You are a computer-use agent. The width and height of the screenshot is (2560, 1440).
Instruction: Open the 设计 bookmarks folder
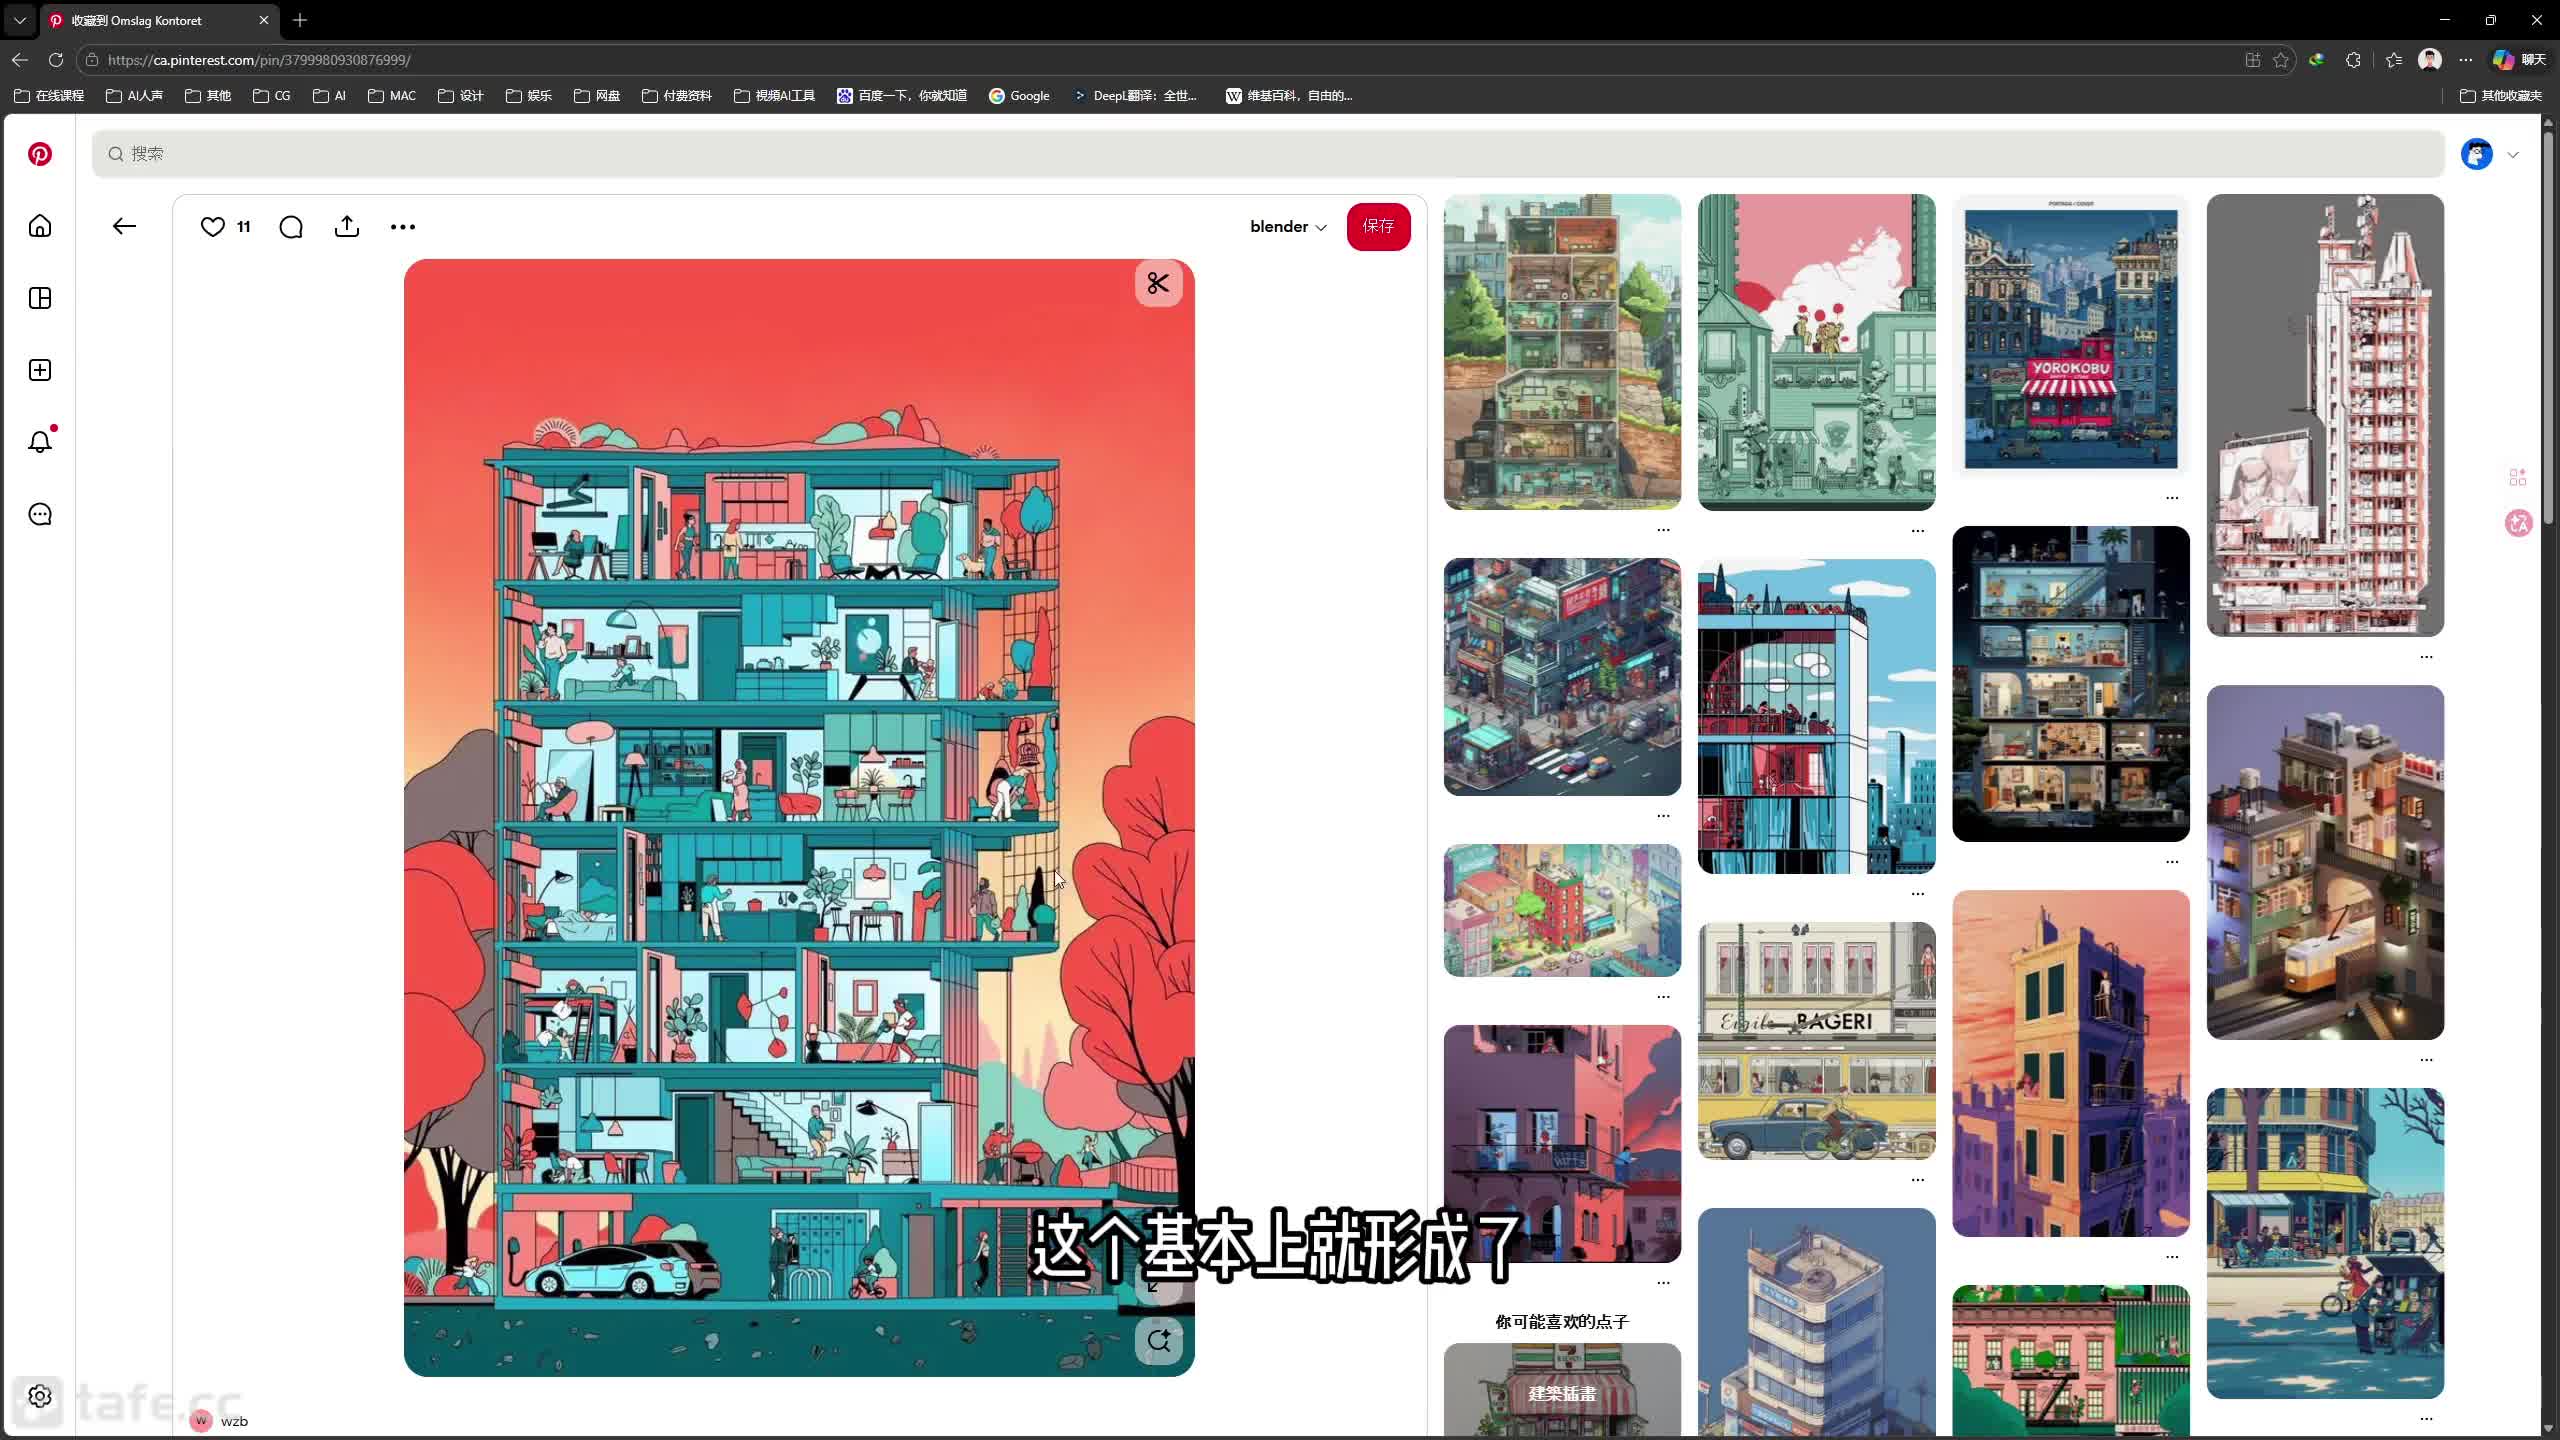click(x=461, y=96)
